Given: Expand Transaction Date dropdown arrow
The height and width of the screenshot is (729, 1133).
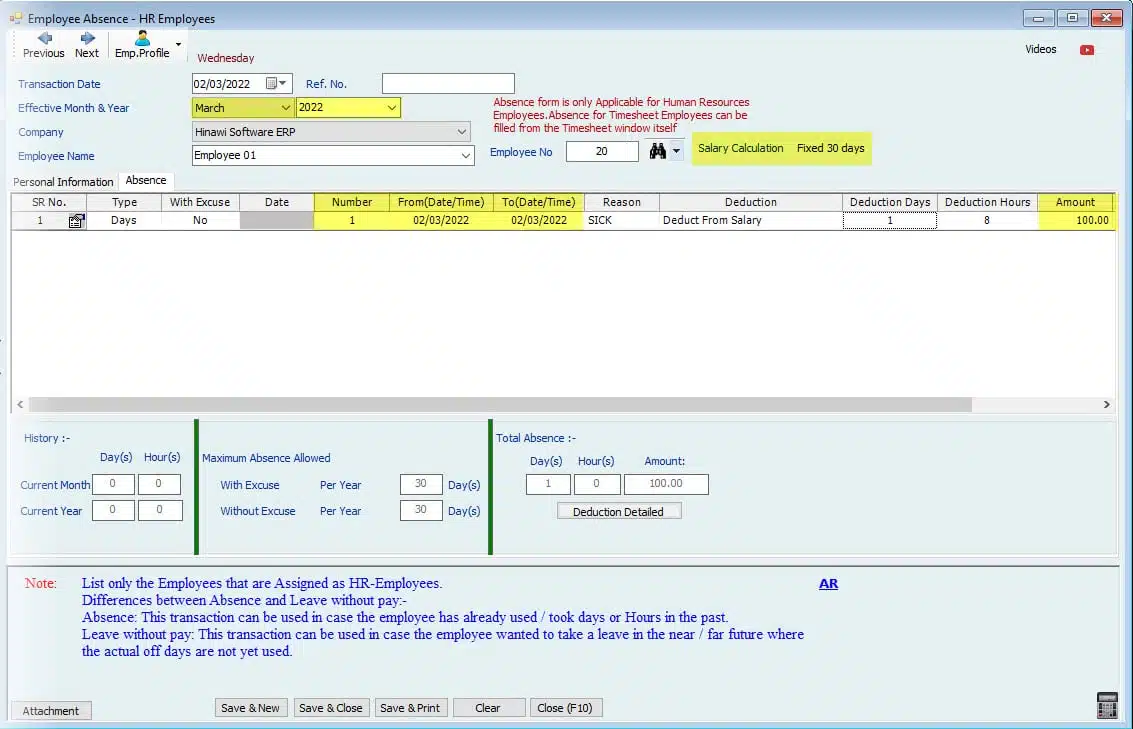Looking at the screenshot, I should point(283,84).
